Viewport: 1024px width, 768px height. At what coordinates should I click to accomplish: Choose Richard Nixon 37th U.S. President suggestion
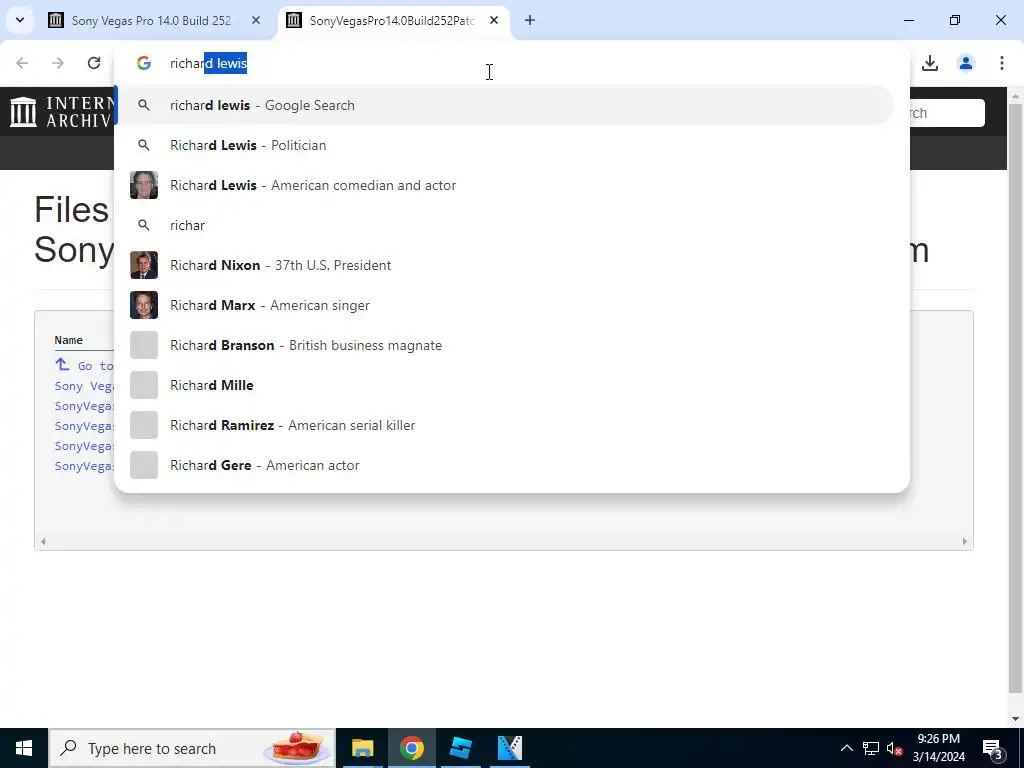point(504,265)
